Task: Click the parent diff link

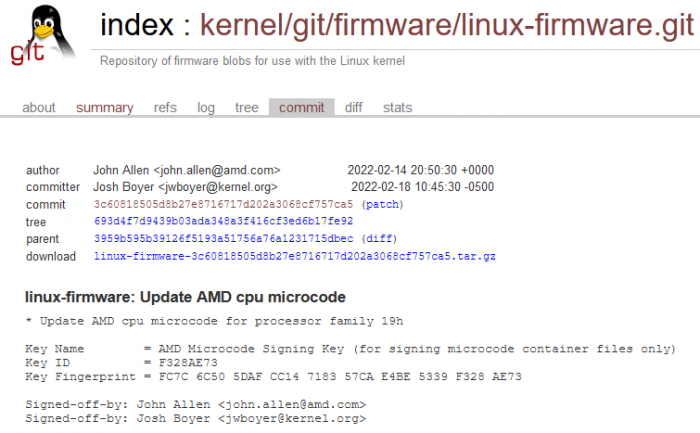Action: 377,239
